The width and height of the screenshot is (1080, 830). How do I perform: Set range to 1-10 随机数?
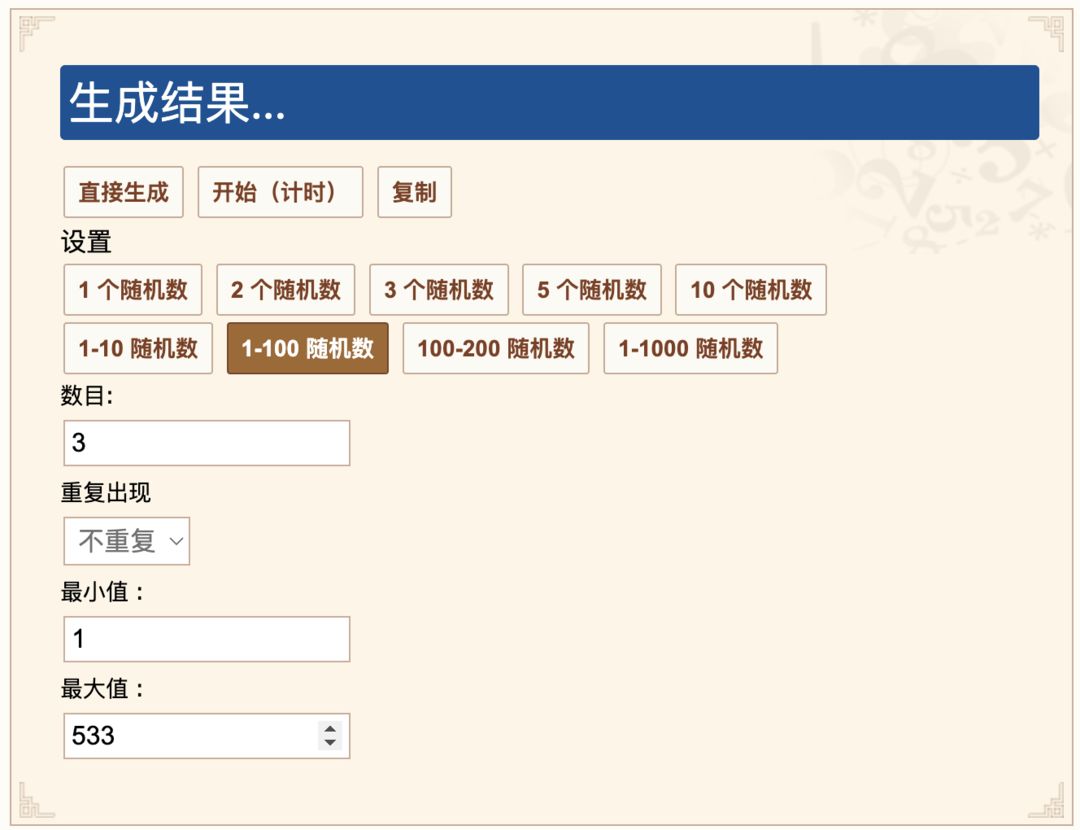[x=138, y=348]
